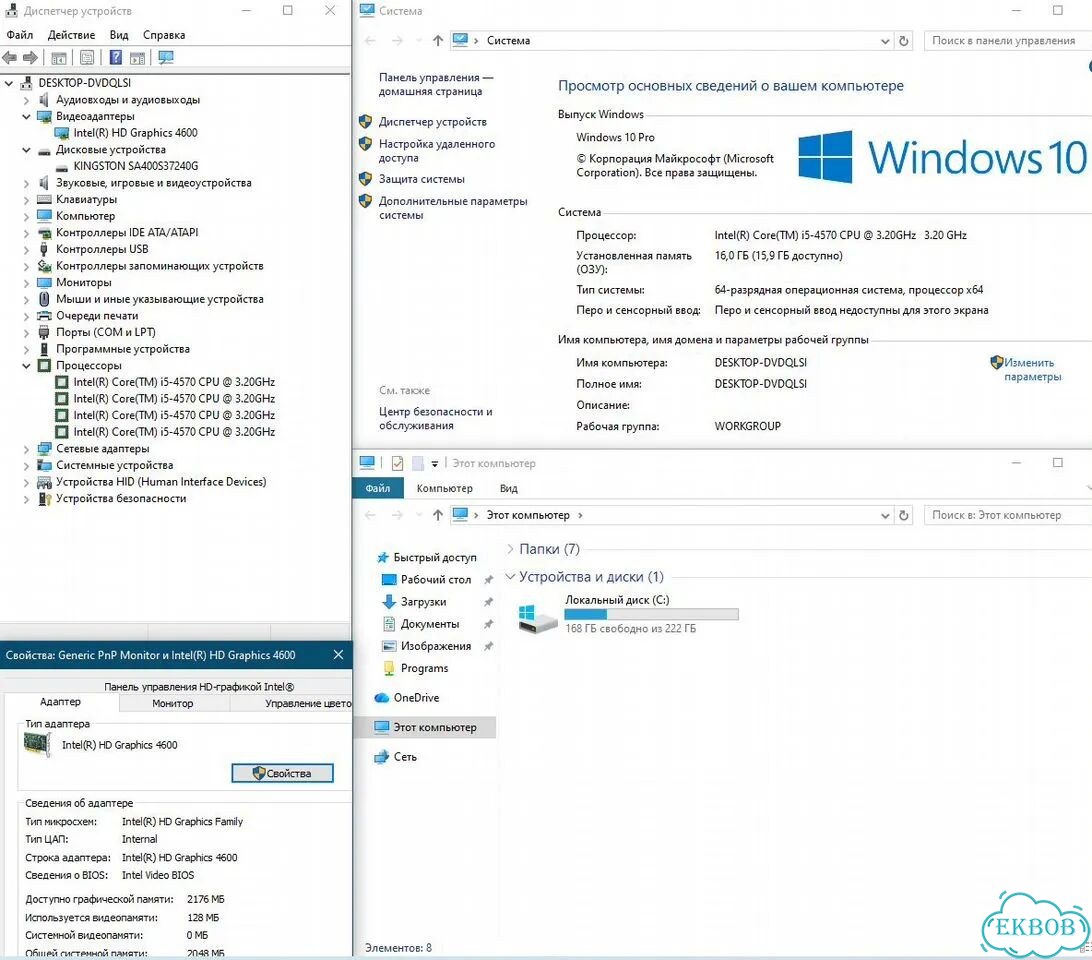Open quick access toolbar customize dropdown
This screenshot has height=960, width=1092.
point(435,463)
